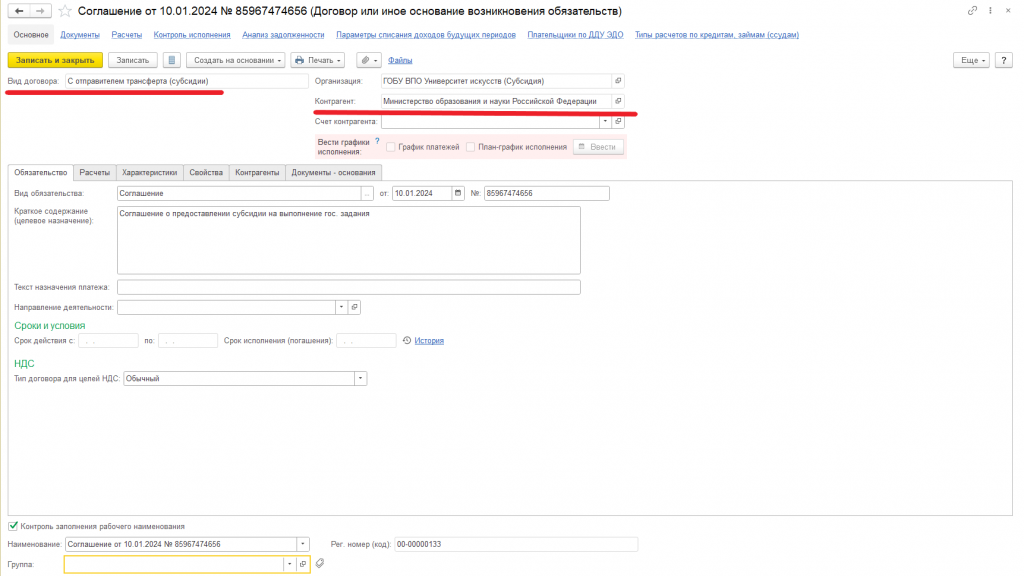1024x576 pixels.
Task: Open Счет контрагента record via open icon
Action: [618, 121]
